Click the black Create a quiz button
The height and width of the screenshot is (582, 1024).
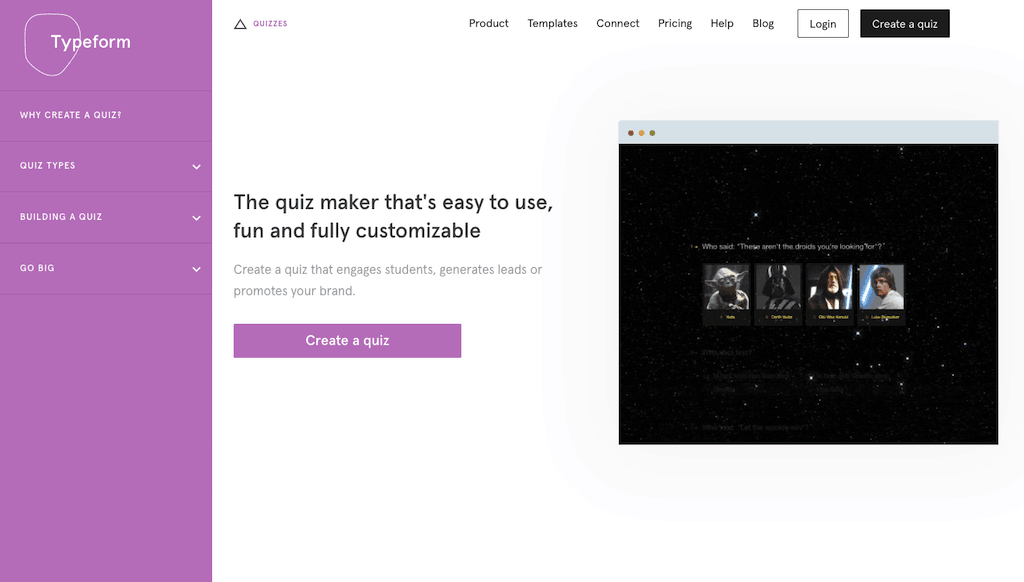tap(904, 23)
